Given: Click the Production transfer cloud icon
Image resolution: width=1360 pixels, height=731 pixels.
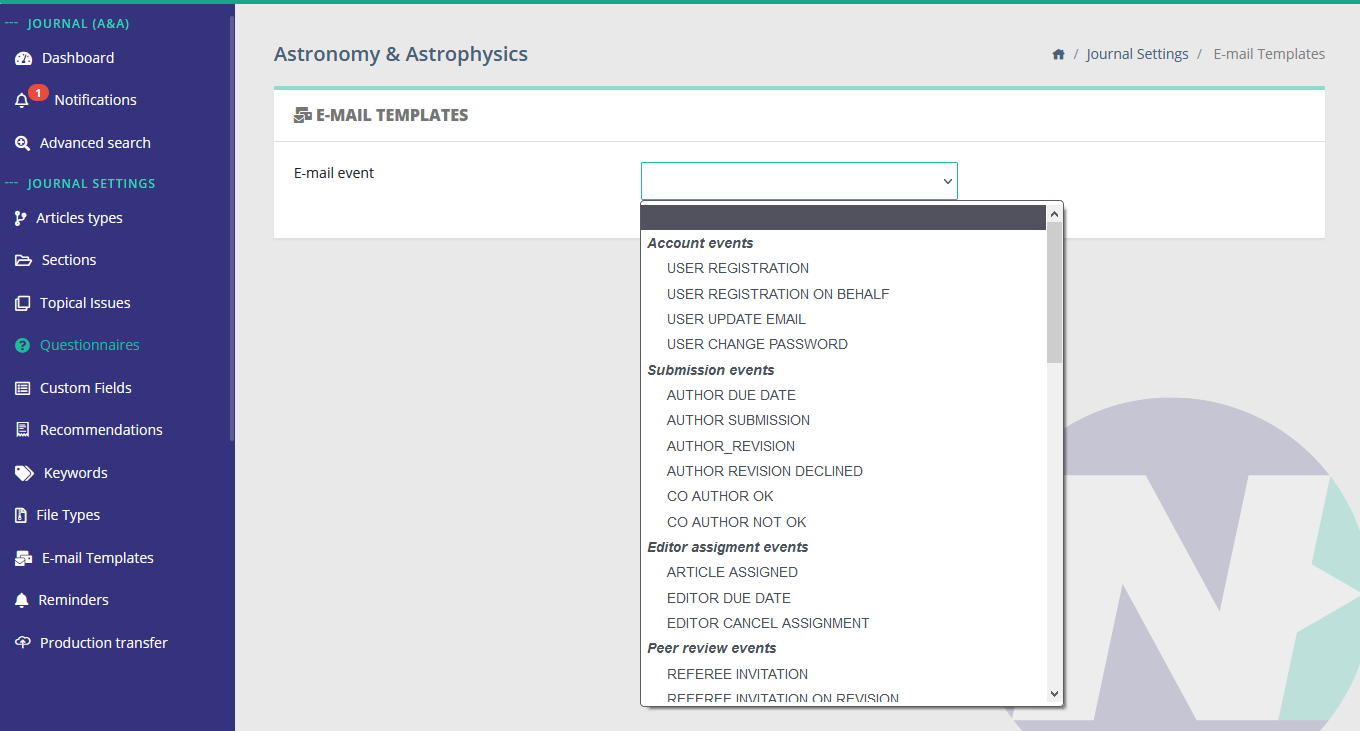Looking at the screenshot, I should (23, 643).
